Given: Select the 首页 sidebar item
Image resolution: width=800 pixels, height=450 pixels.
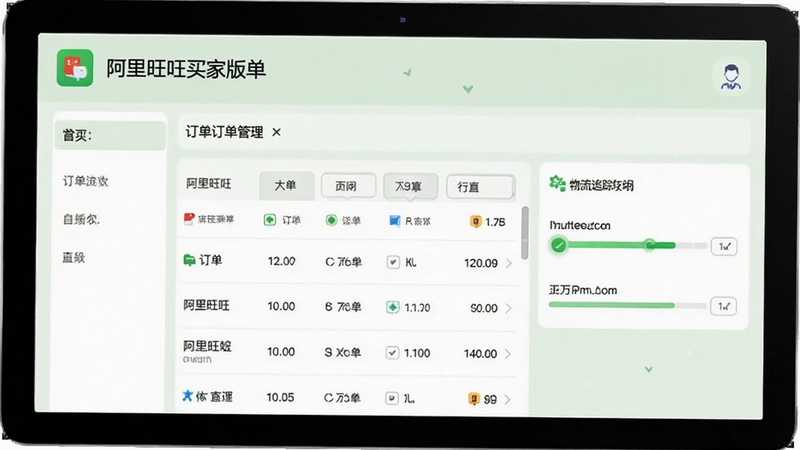Looking at the screenshot, I should (110, 136).
